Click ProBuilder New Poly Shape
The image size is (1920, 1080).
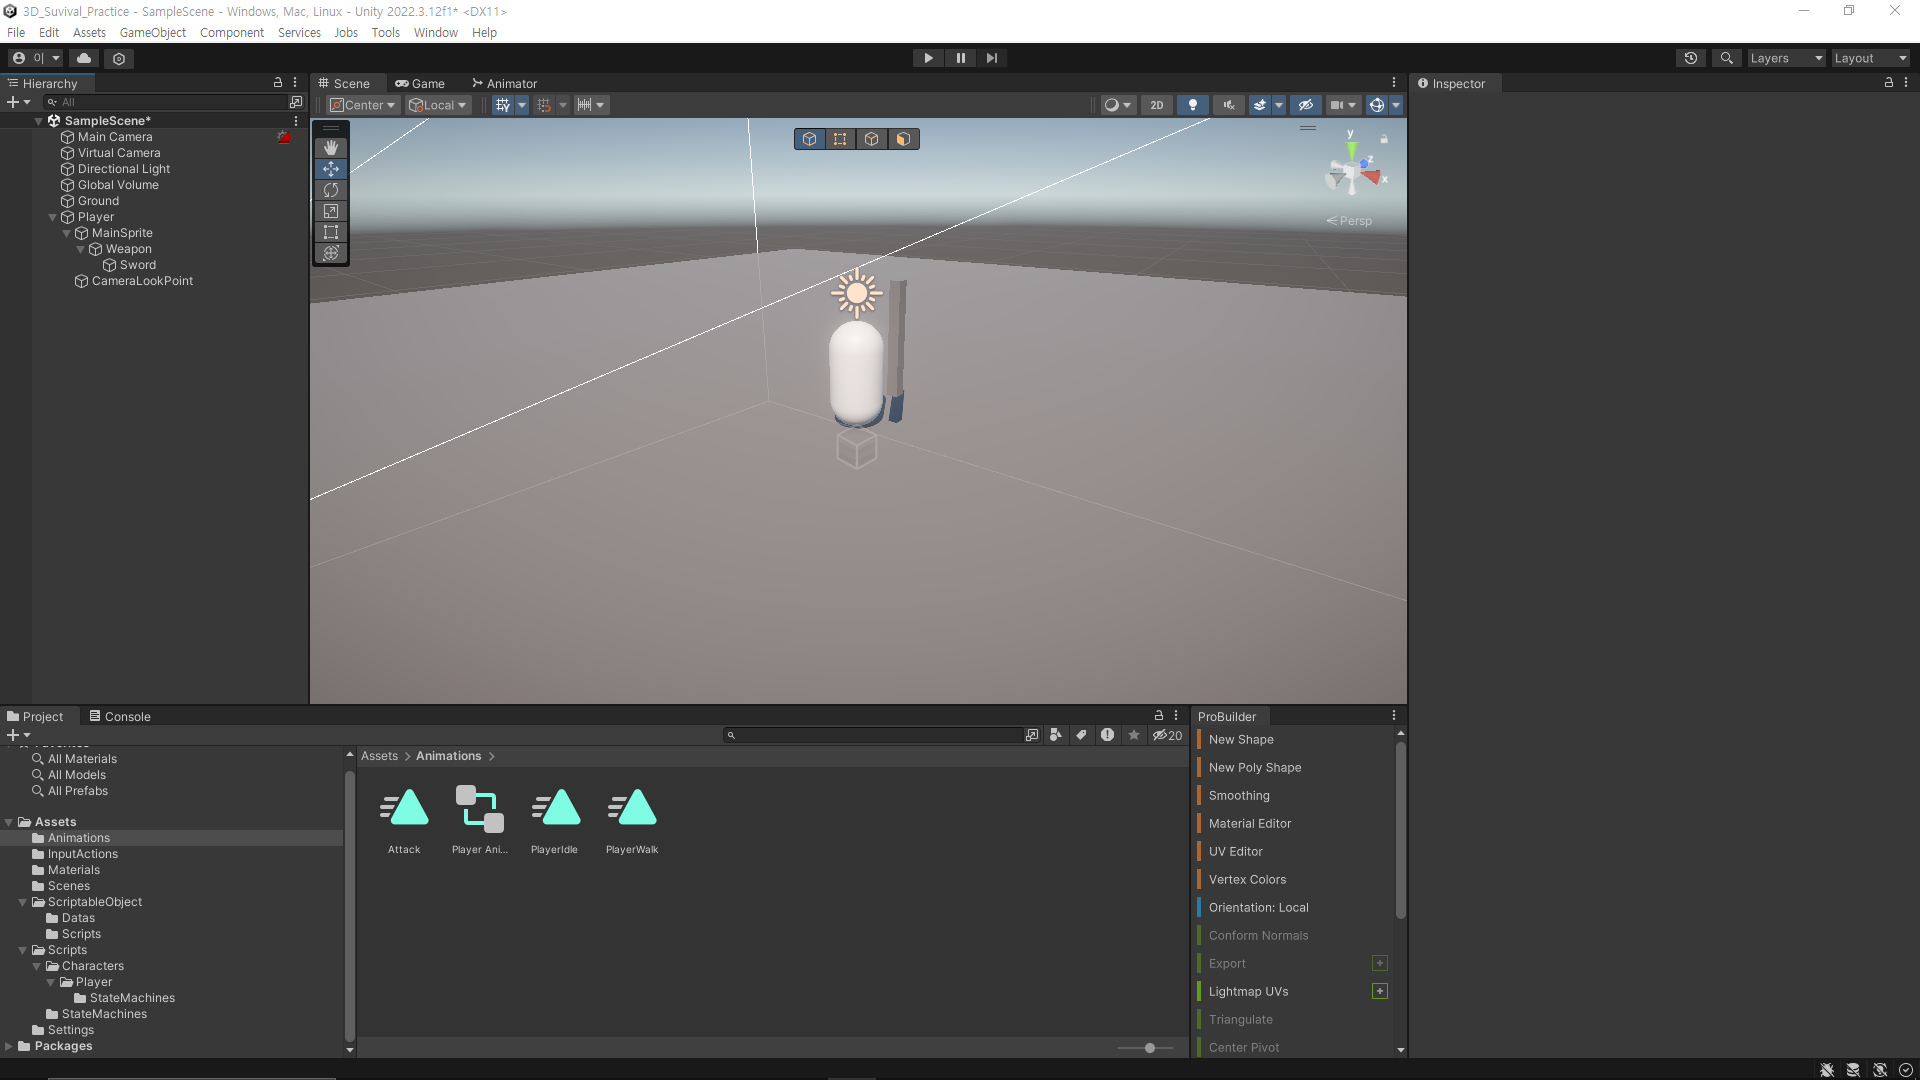(x=1255, y=768)
